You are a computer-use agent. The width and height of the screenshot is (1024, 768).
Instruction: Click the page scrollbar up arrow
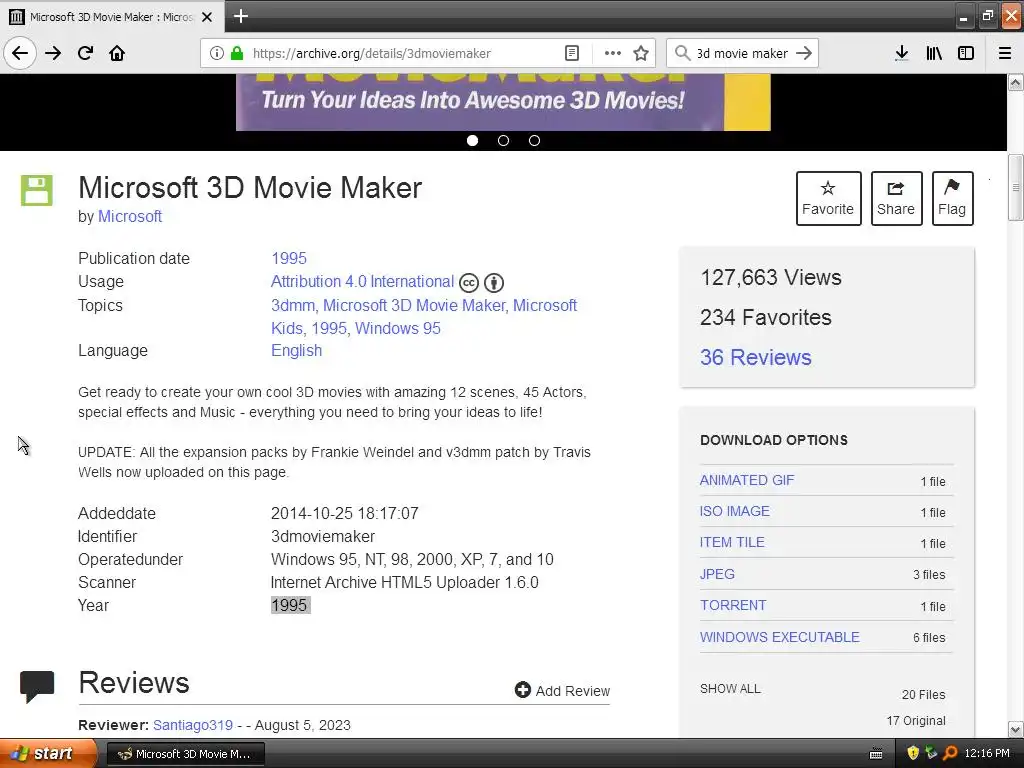click(1016, 82)
